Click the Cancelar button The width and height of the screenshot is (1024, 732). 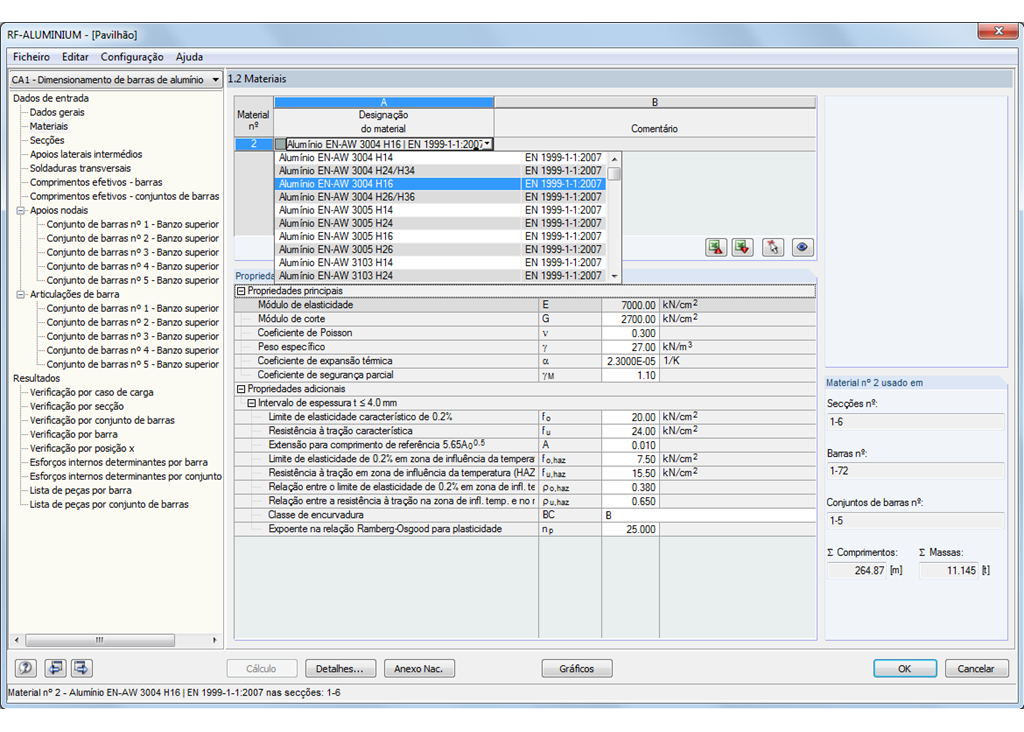(x=976, y=669)
